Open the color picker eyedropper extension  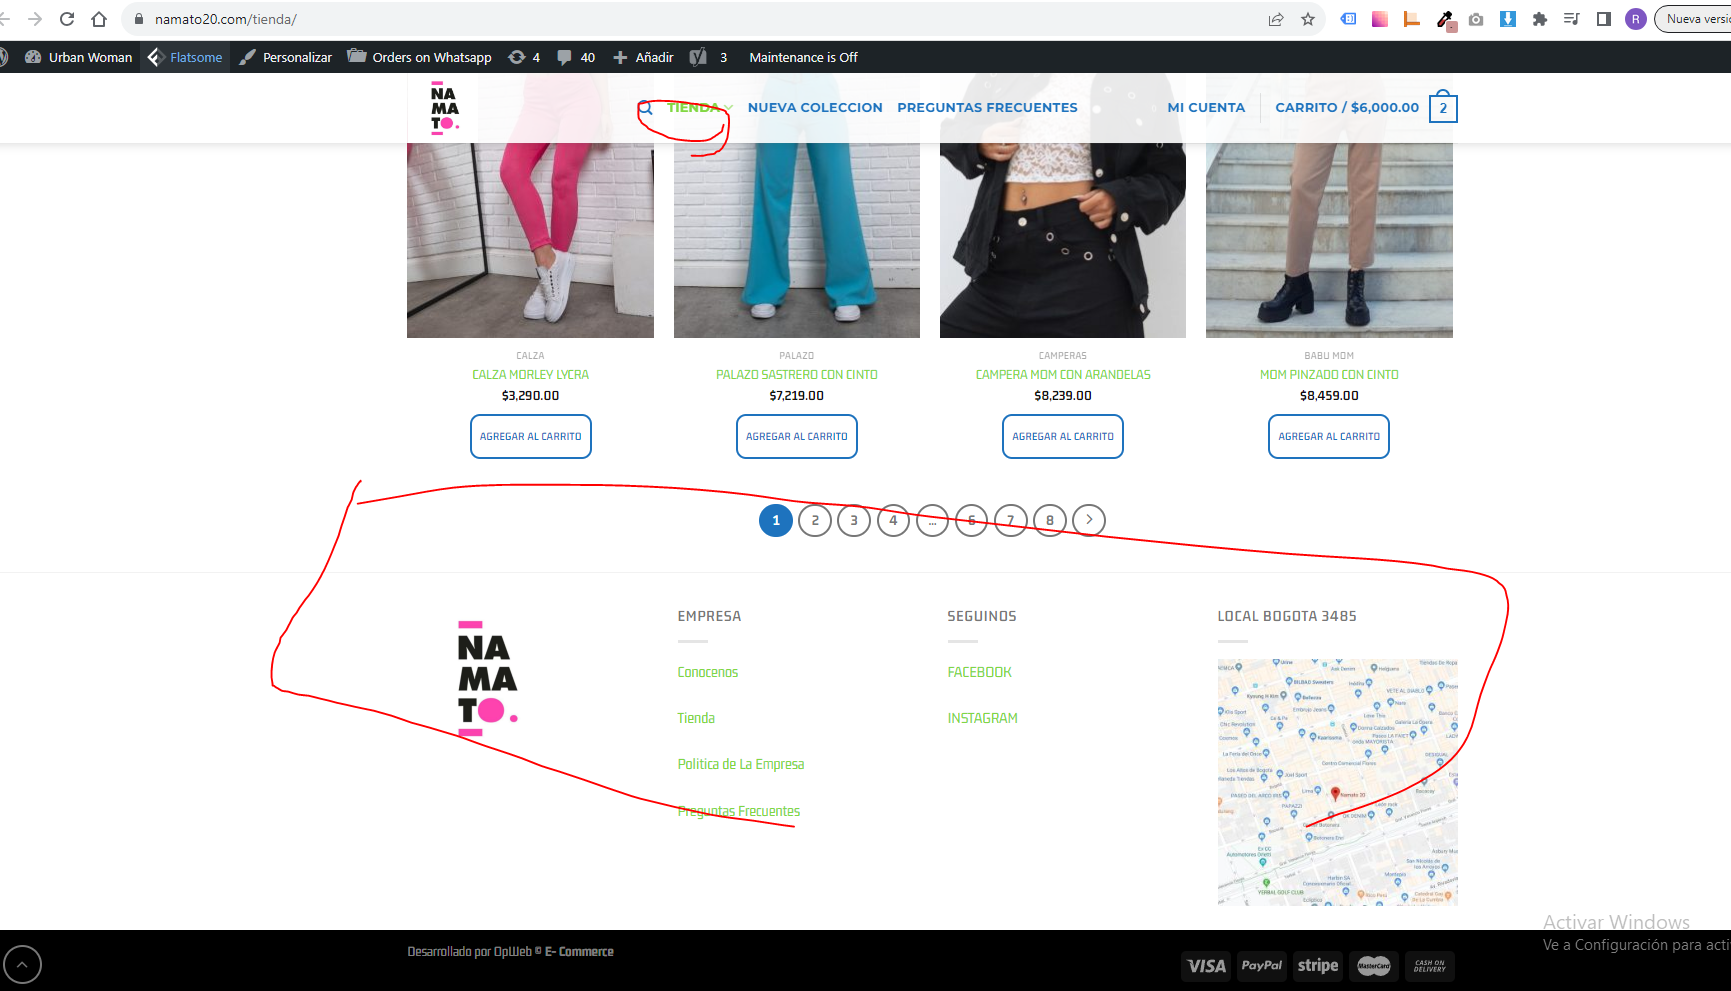pos(1445,19)
